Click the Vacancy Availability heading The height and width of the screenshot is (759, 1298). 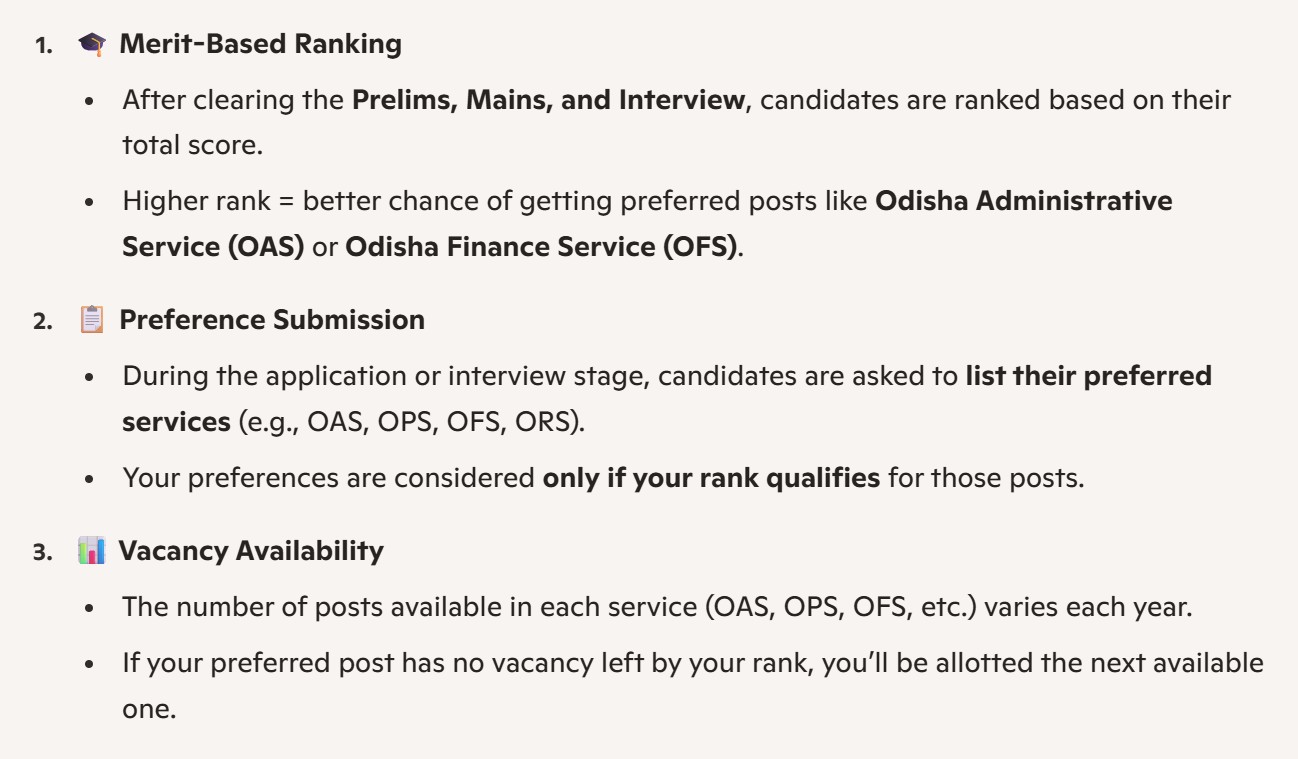[x=251, y=551]
